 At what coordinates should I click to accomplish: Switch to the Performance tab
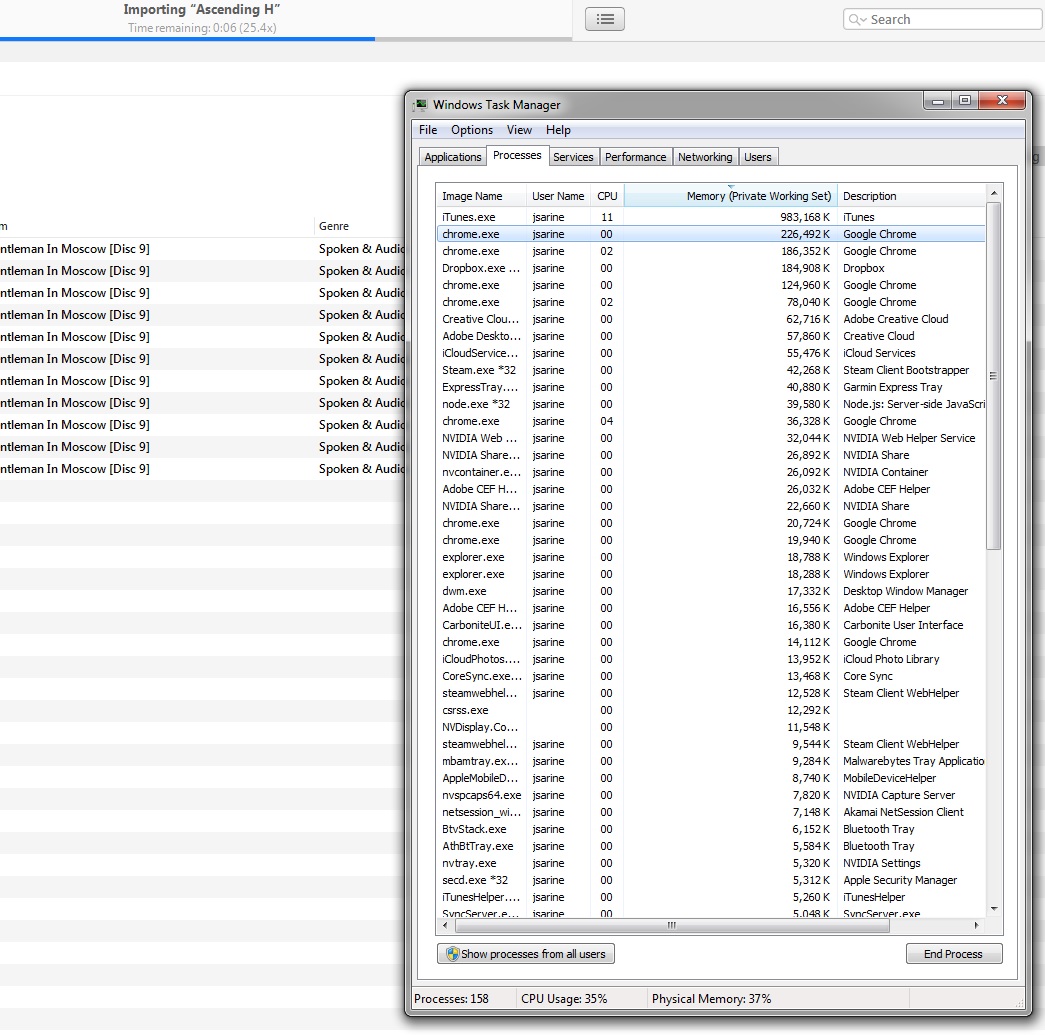(x=635, y=157)
